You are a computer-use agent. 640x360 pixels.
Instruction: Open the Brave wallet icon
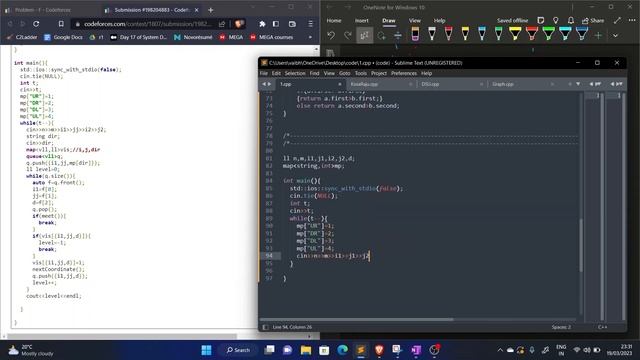tap(292, 24)
